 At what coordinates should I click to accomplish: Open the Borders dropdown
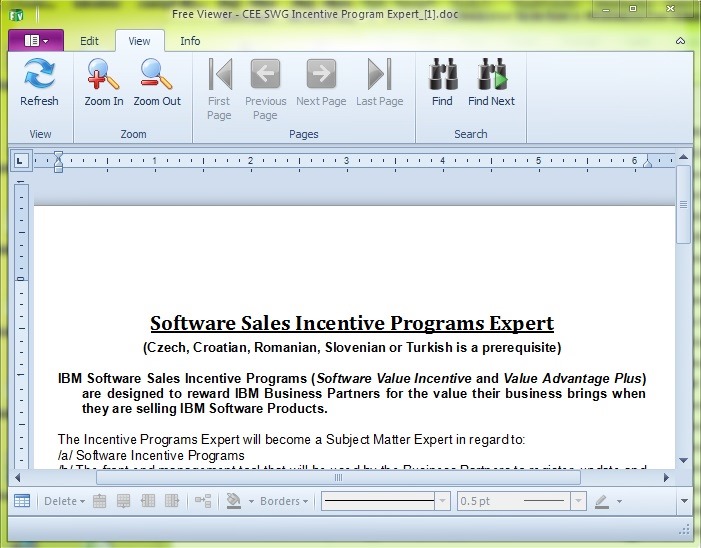(284, 501)
